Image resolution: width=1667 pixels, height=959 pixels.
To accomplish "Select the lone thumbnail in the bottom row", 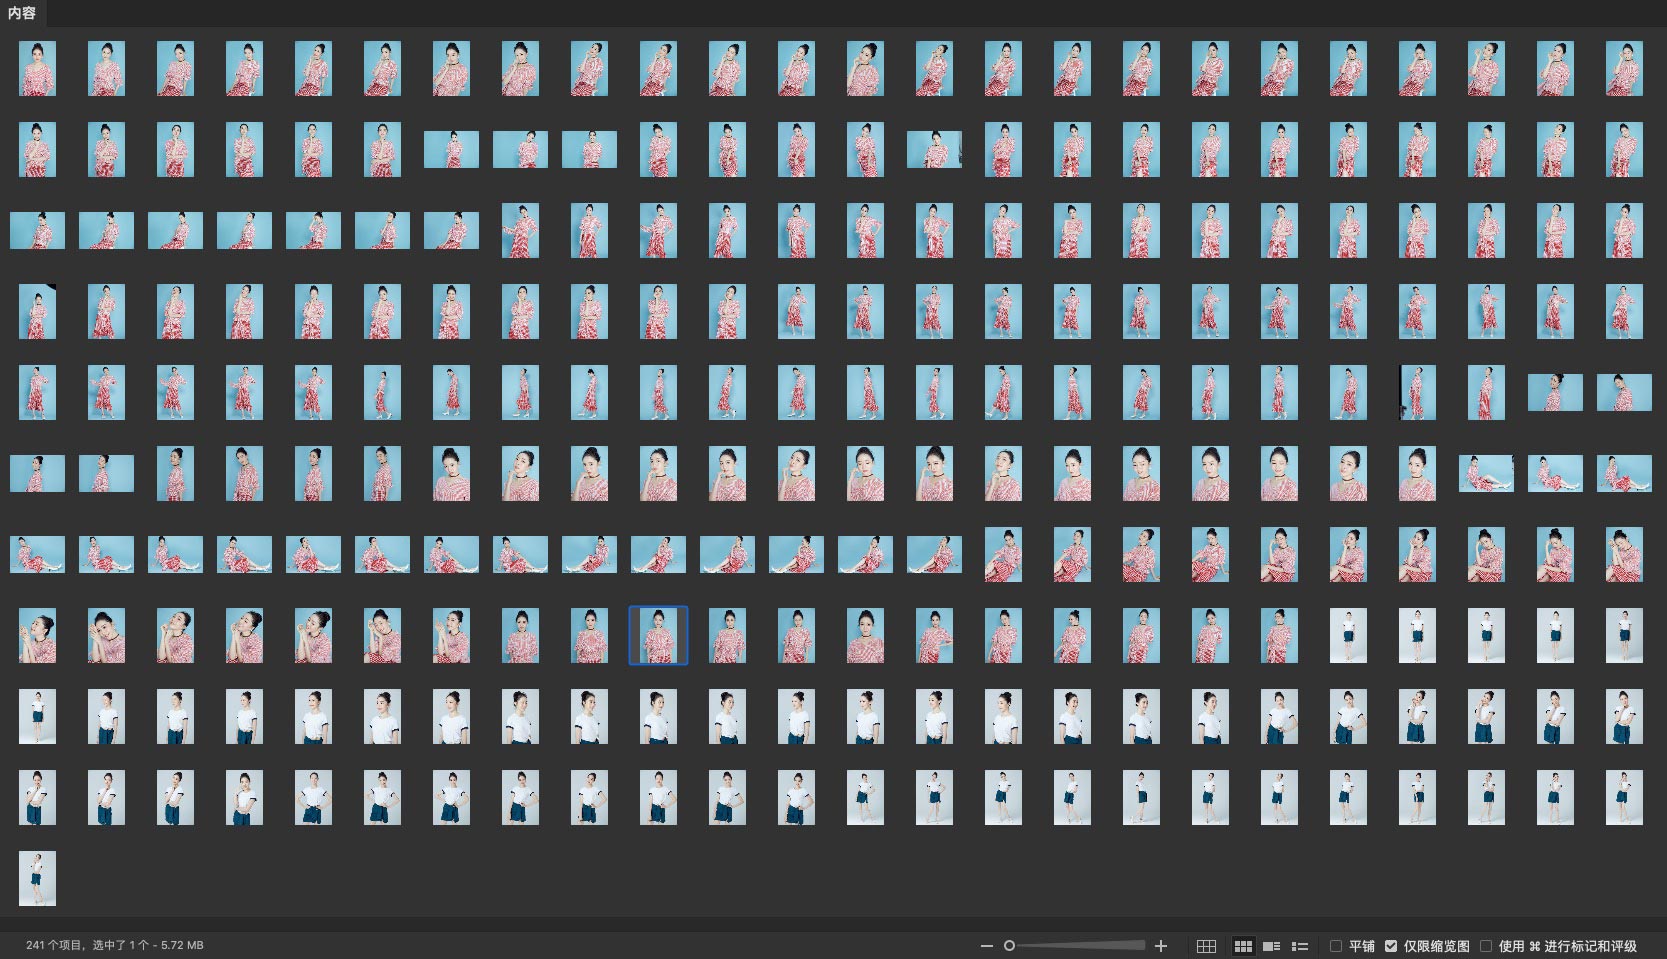I will [x=37, y=878].
